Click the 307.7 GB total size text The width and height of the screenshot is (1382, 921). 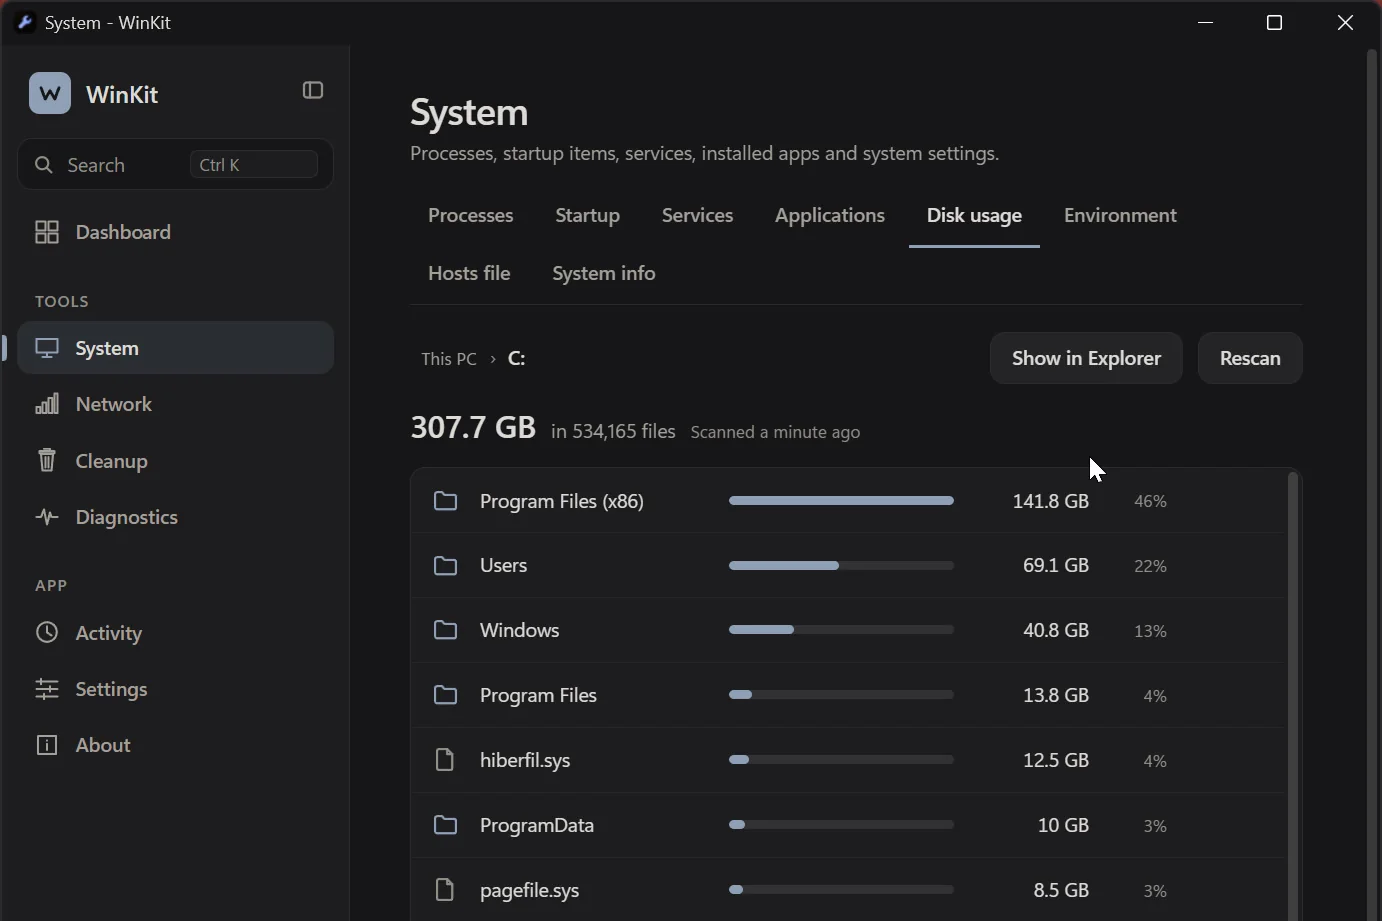tap(473, 428)
